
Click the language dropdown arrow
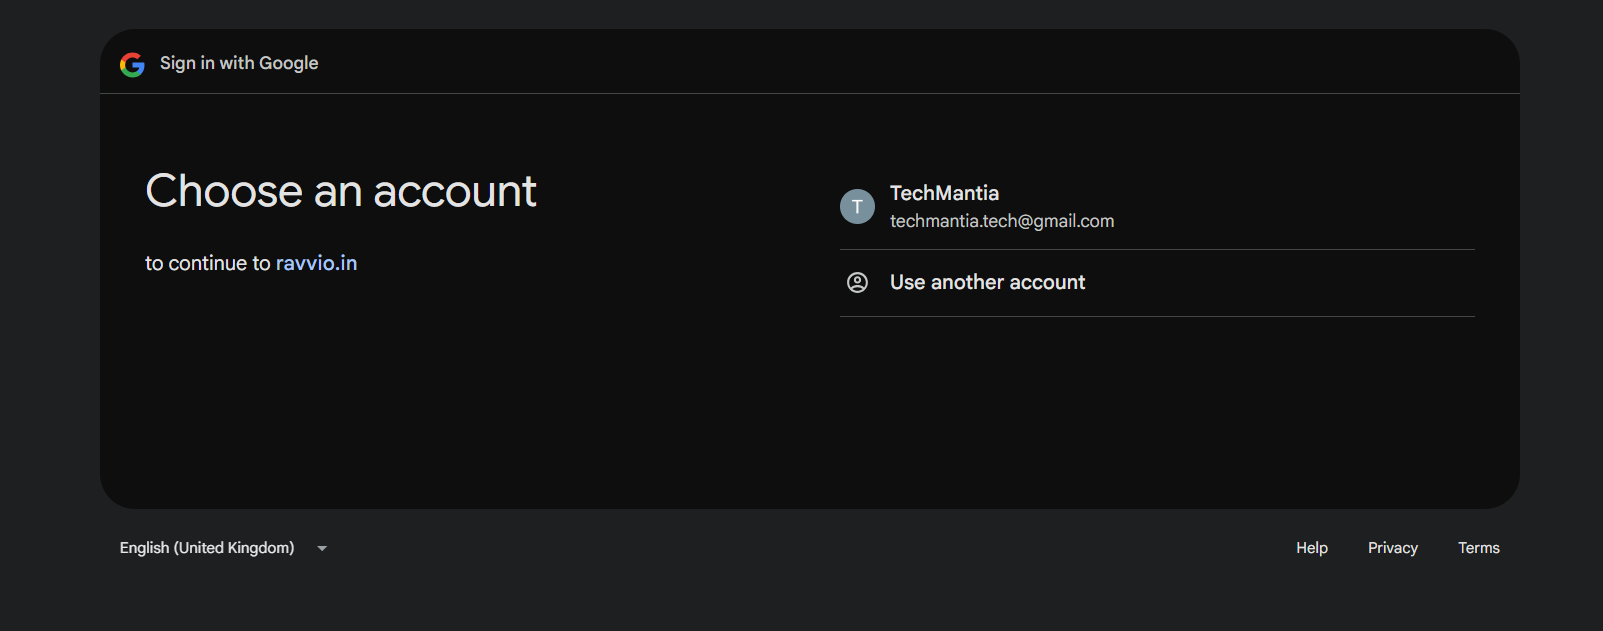(x=322, y=548)
